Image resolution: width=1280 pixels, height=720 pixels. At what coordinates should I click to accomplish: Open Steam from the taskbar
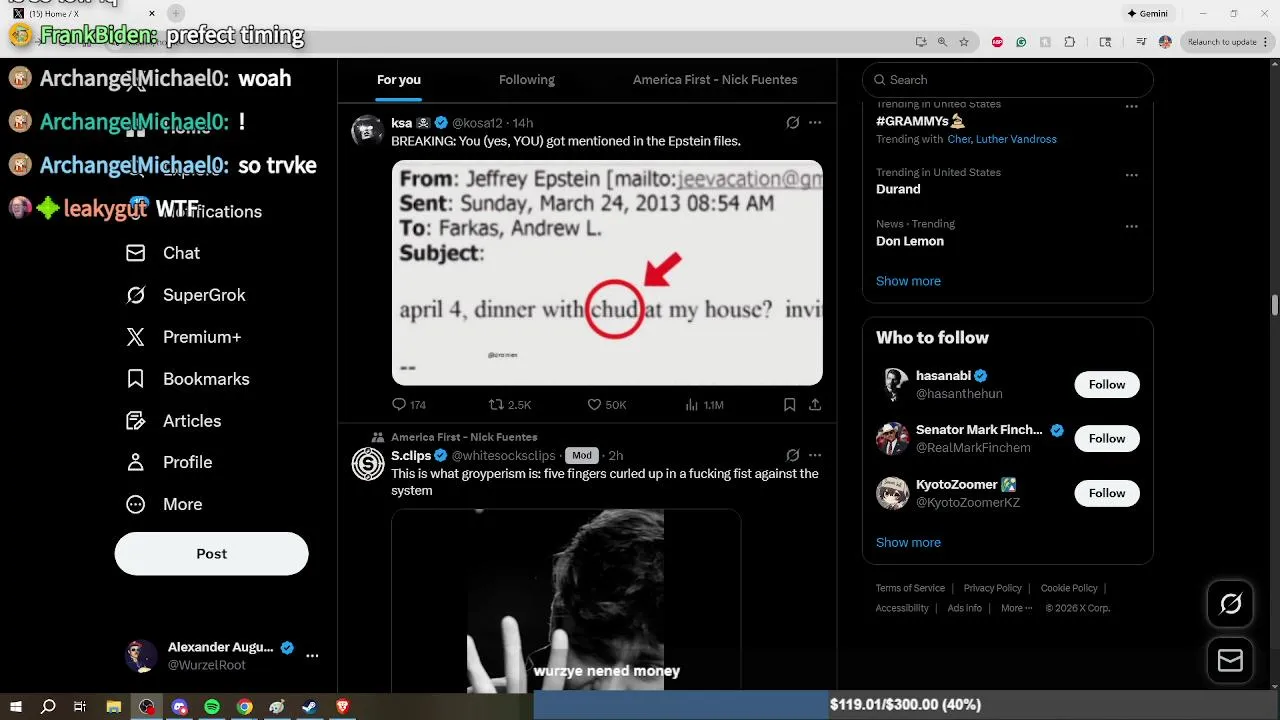(310, 707)
